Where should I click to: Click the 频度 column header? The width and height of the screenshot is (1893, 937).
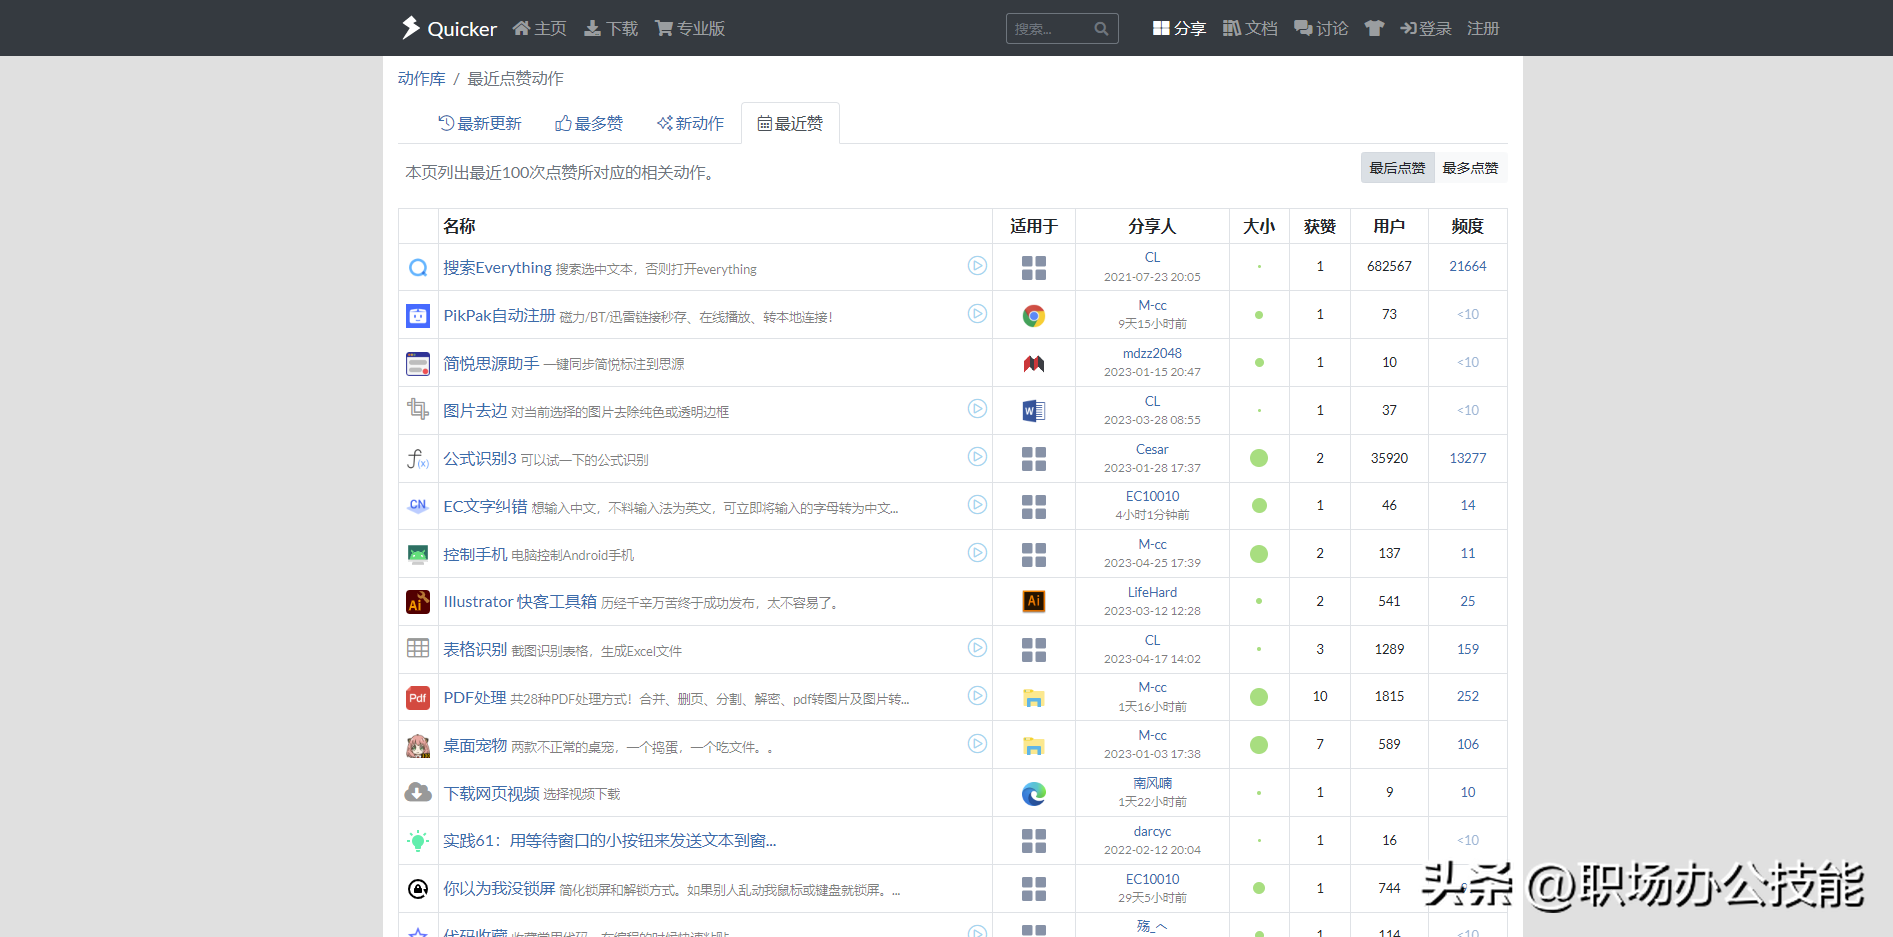(1467, 226)
